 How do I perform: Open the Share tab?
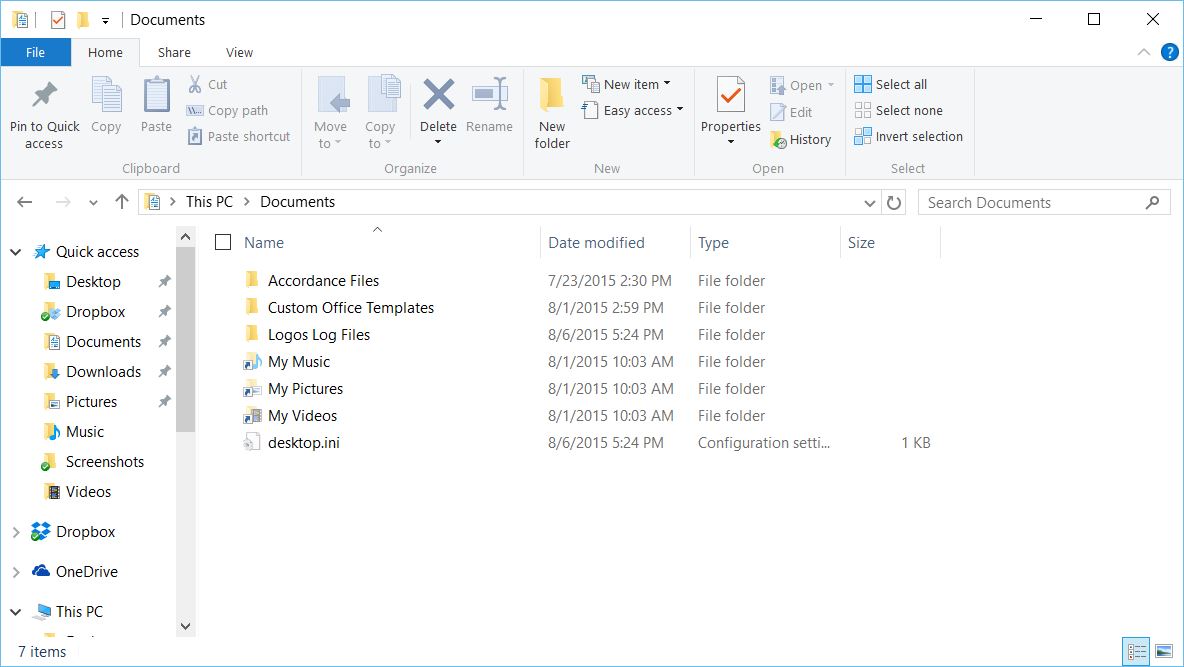point(173,52)
